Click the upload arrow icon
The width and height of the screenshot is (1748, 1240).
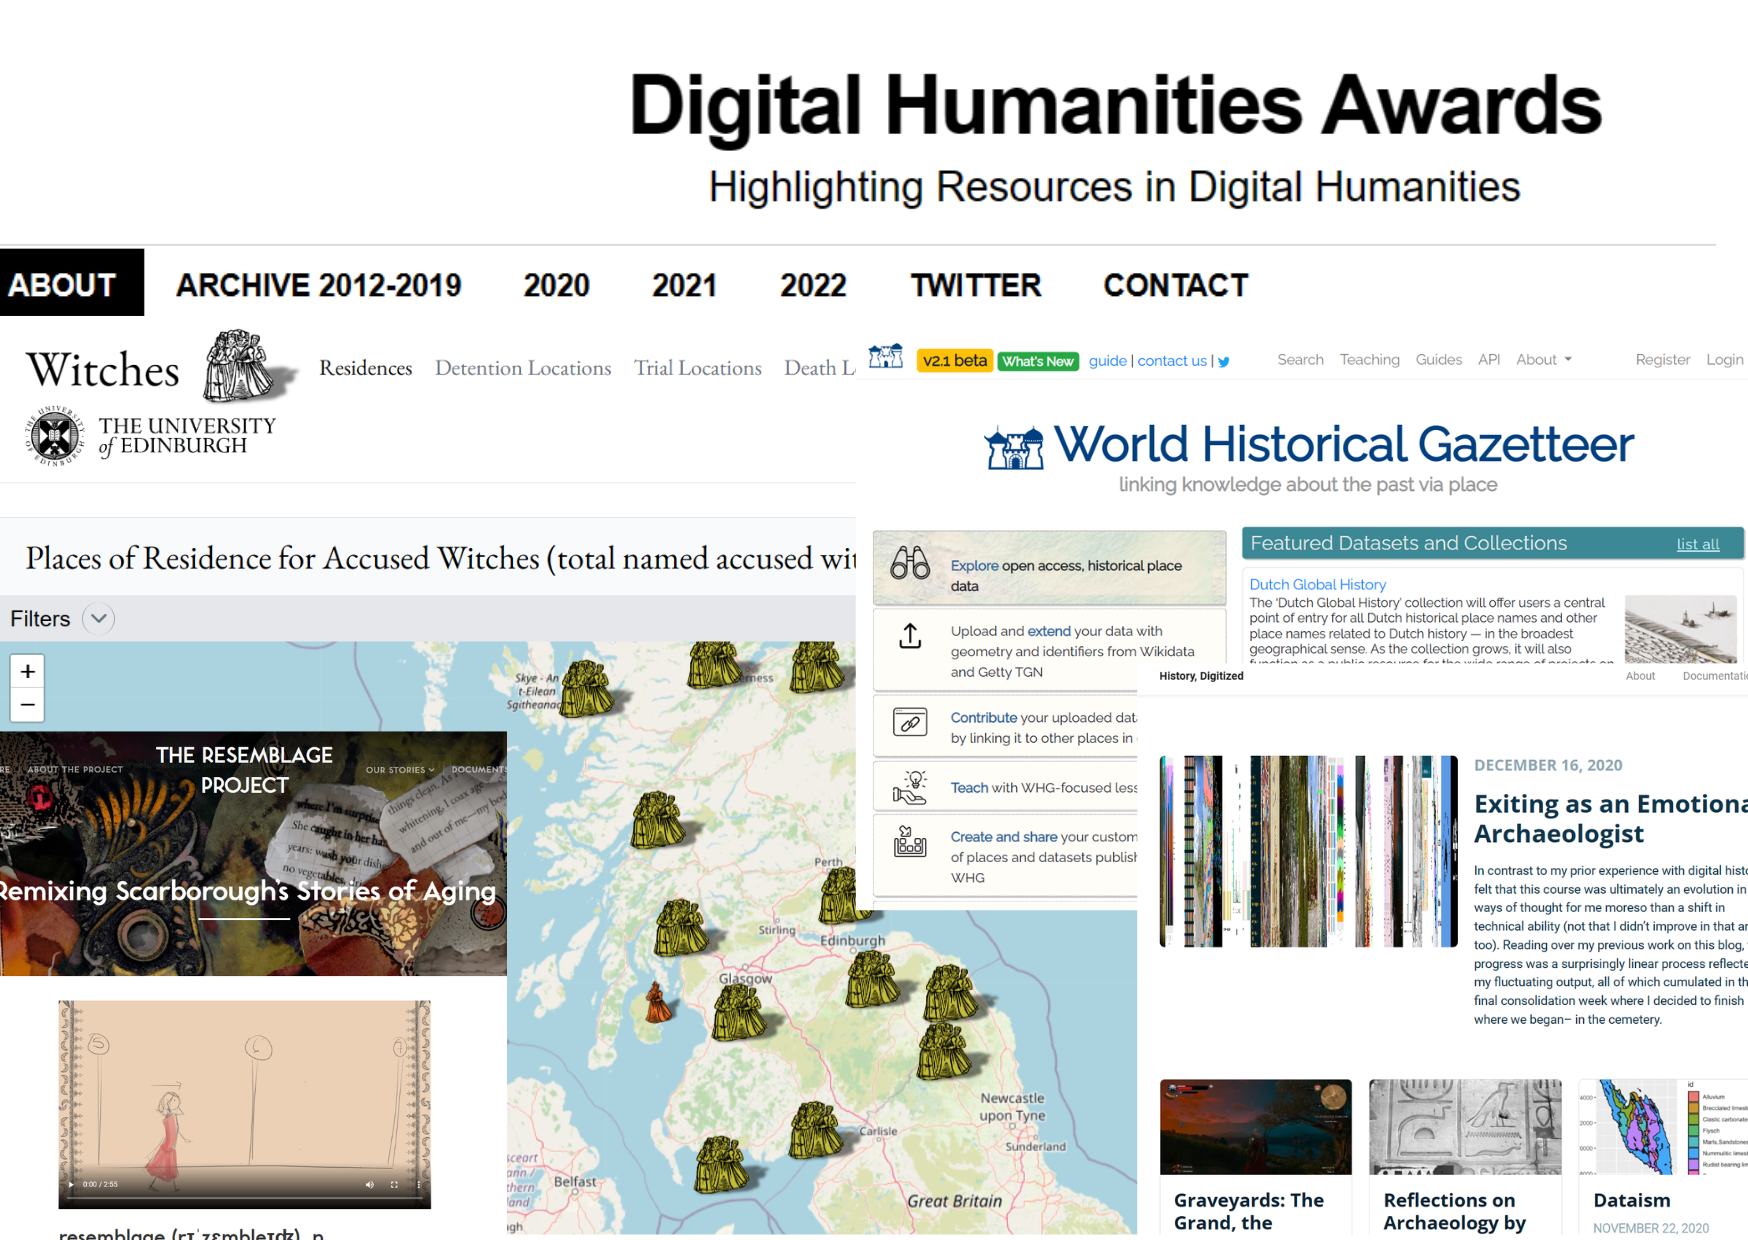tap(910, 636)
